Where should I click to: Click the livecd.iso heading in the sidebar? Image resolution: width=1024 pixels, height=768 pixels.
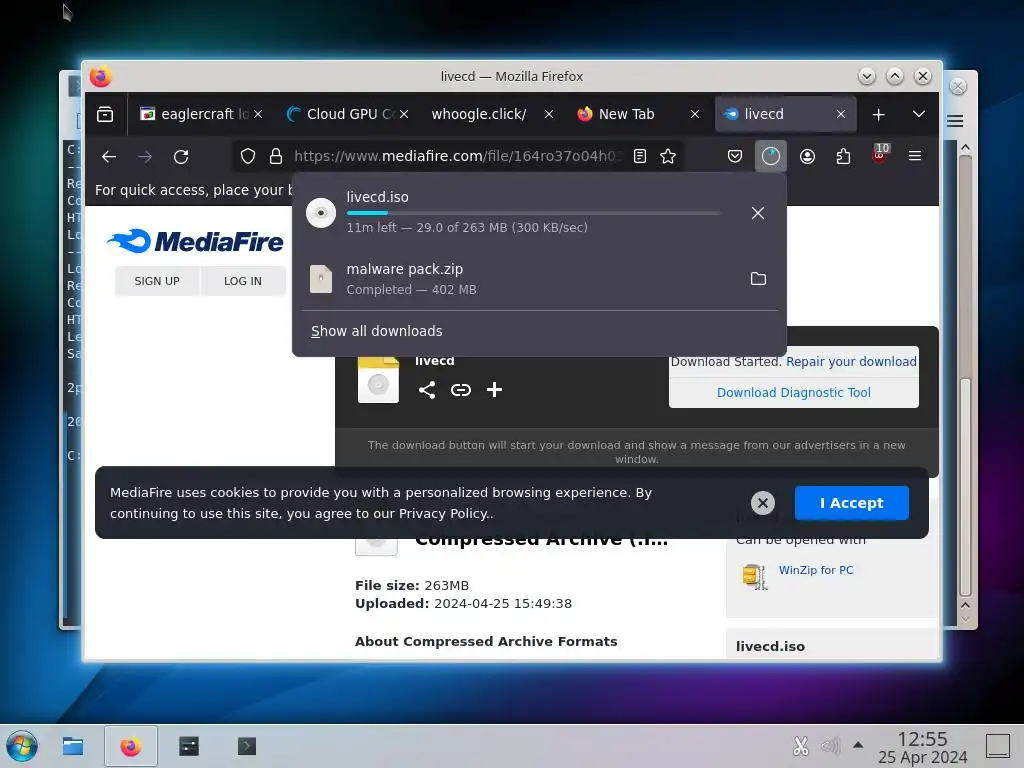coord(770,647)
